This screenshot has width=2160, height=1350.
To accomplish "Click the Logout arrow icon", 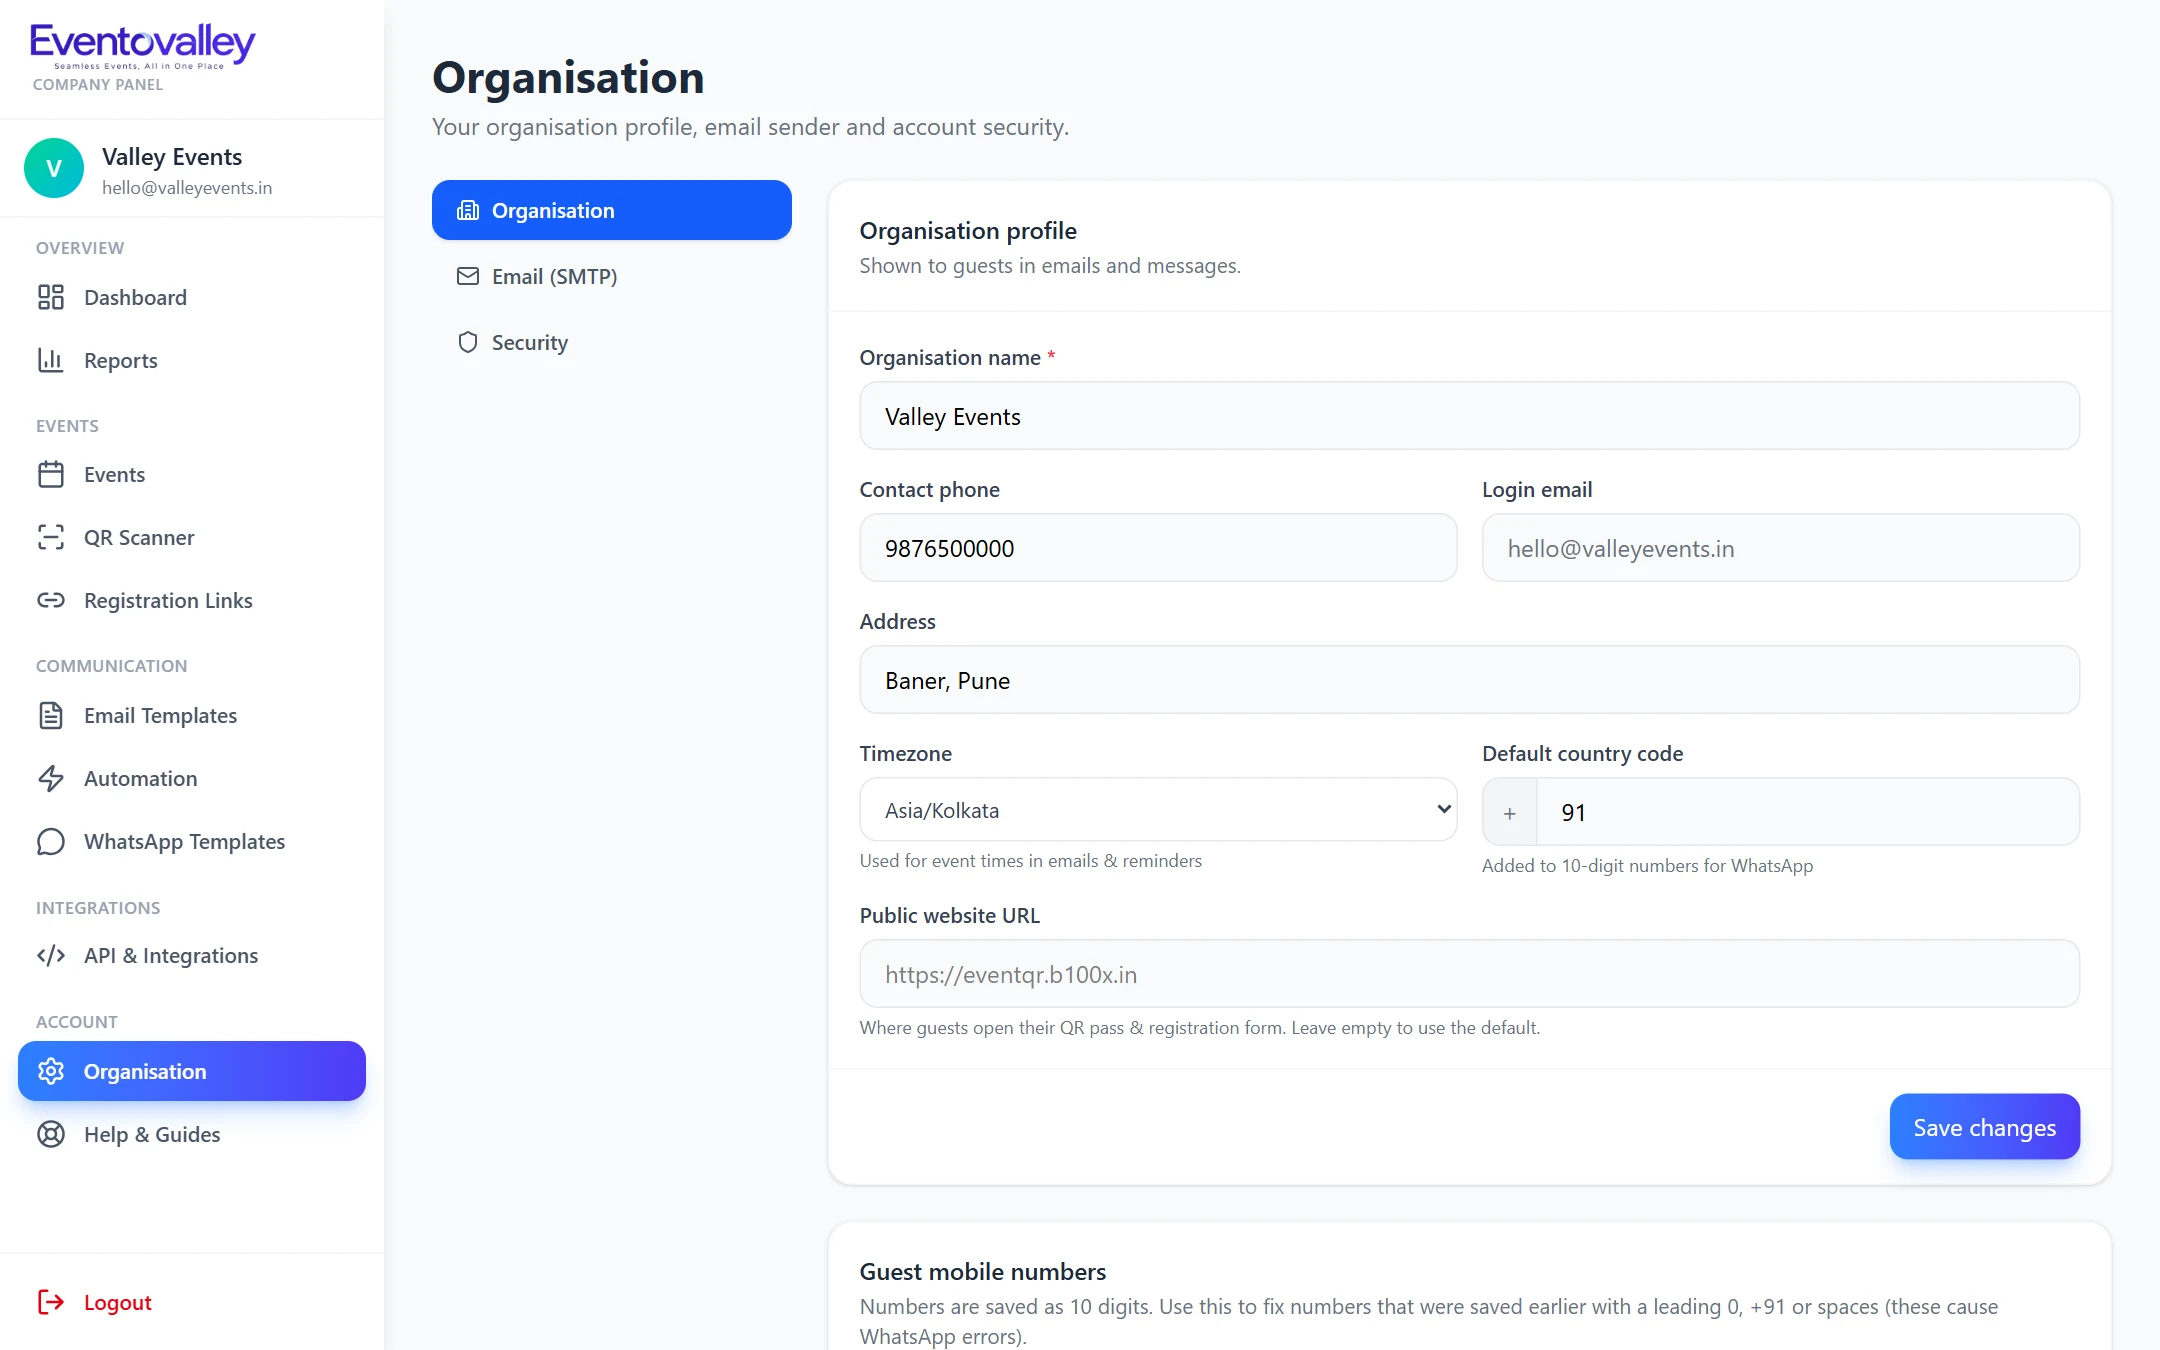I will (x=51, y=1302).
